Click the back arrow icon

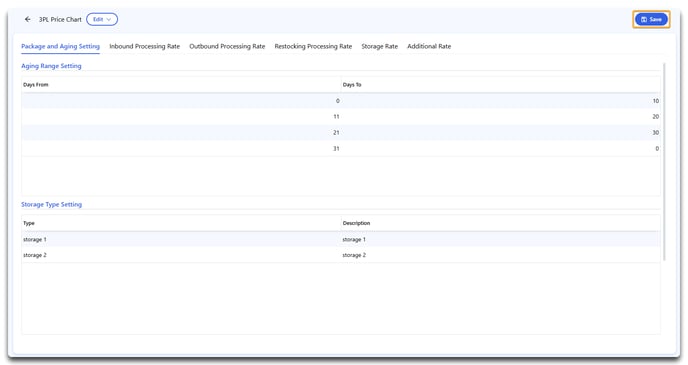point(28,19)
